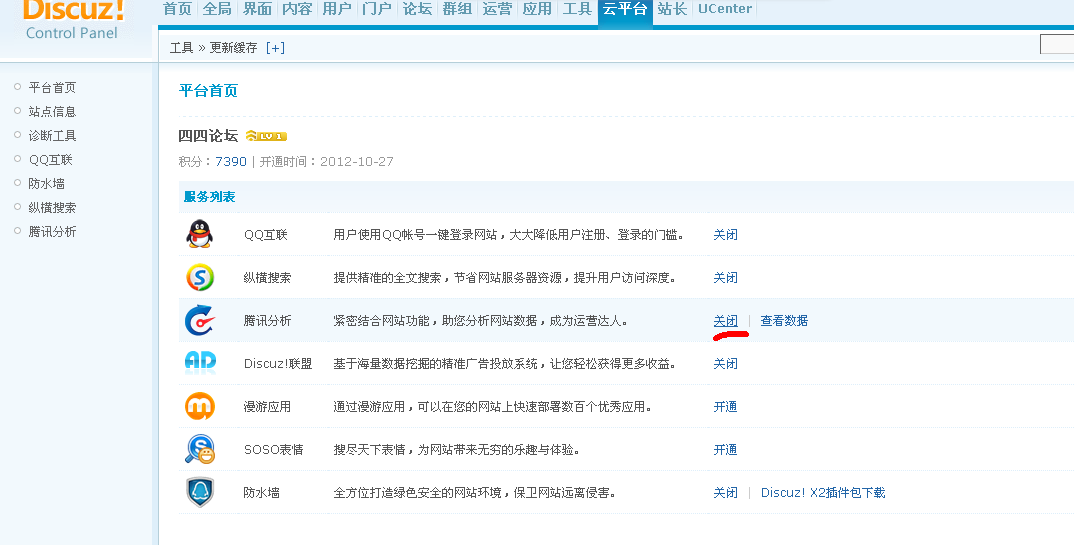
Task: Select 纵横搜索 in the sidebar
Action: 52,207
